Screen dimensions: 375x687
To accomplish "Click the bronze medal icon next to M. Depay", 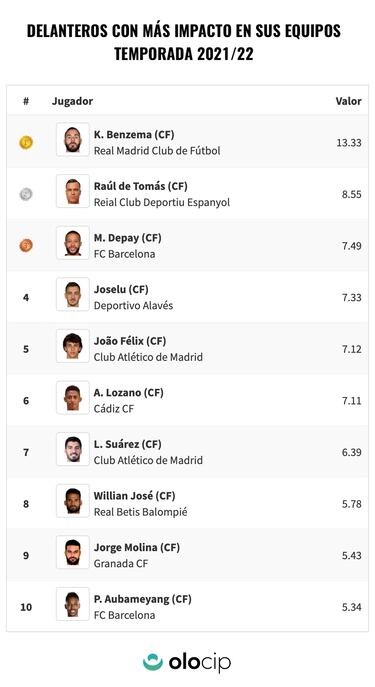I will tap(26, 245).
